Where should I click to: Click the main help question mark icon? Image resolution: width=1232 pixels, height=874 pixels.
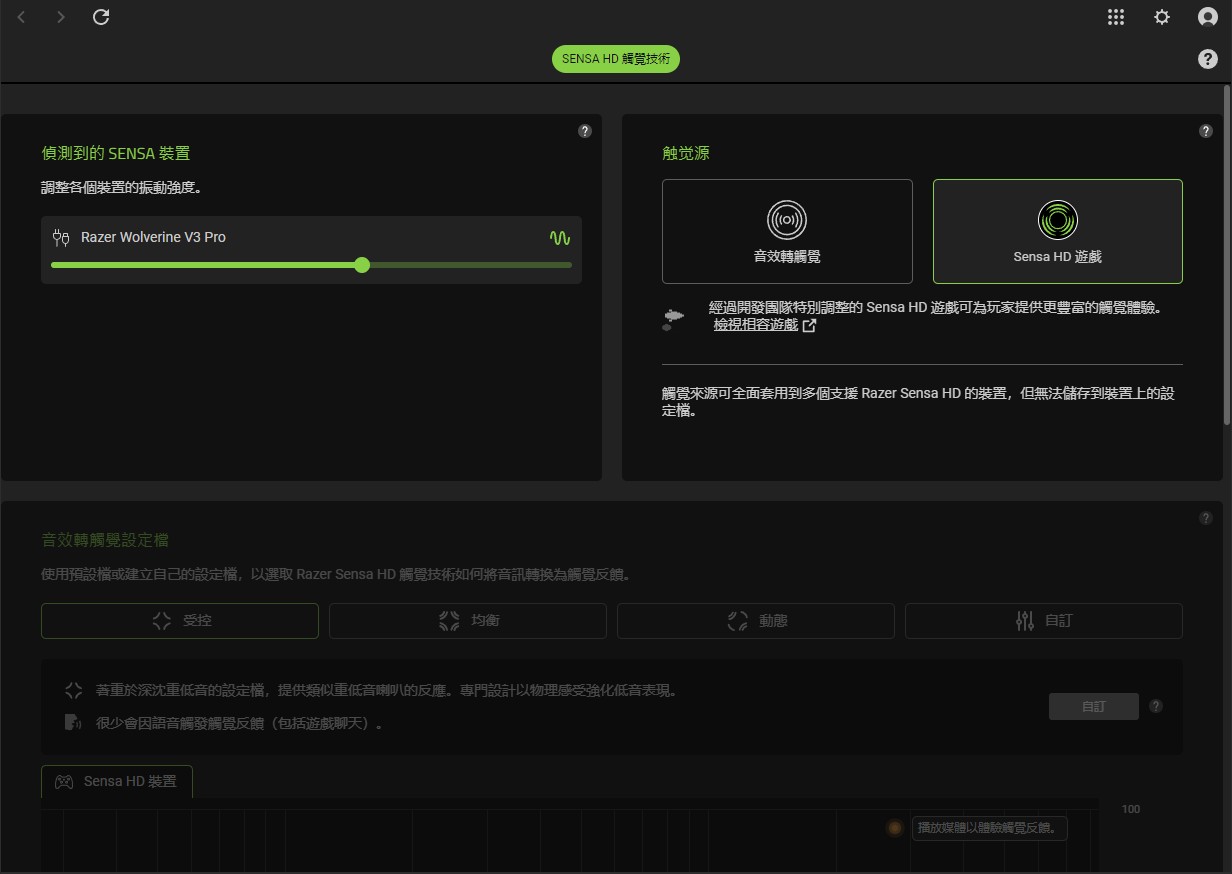1207,59
